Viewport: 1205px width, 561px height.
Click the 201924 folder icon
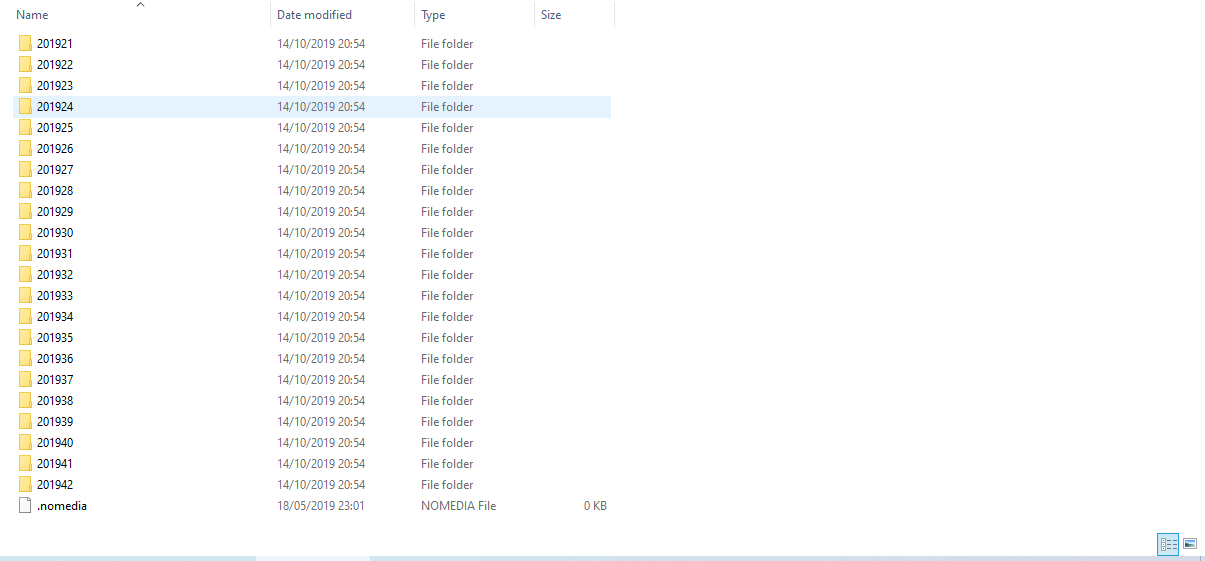(x=25, y=107)
